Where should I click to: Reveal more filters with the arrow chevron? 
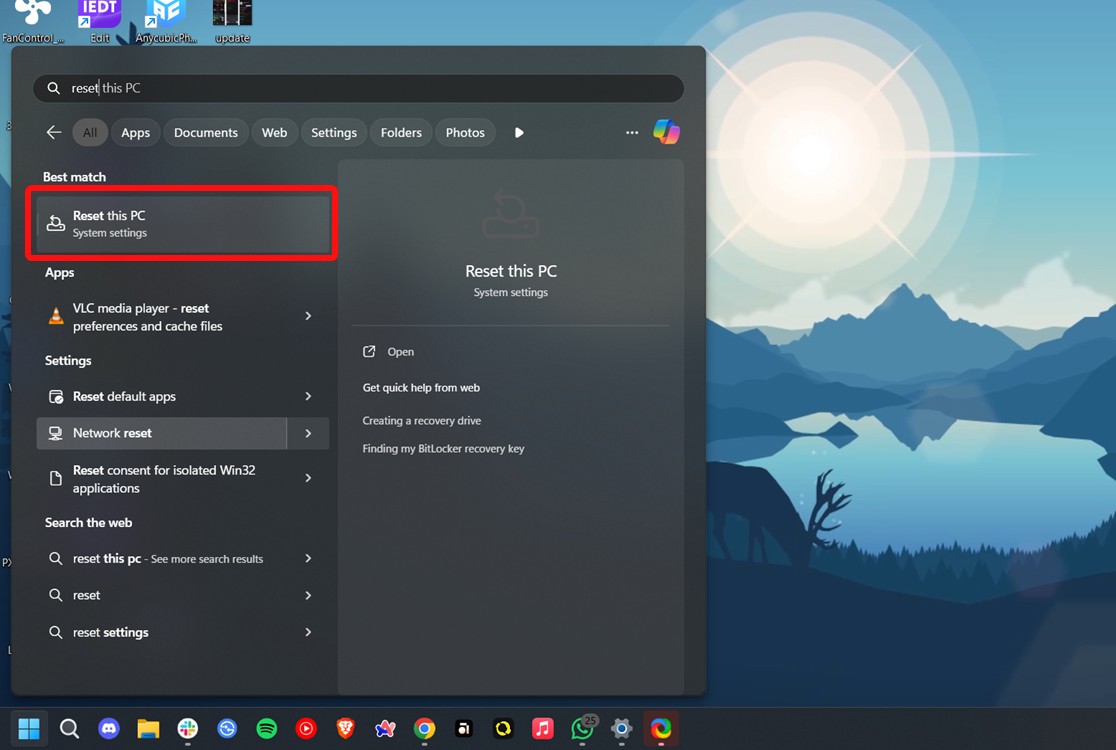(x=519, y=131)
